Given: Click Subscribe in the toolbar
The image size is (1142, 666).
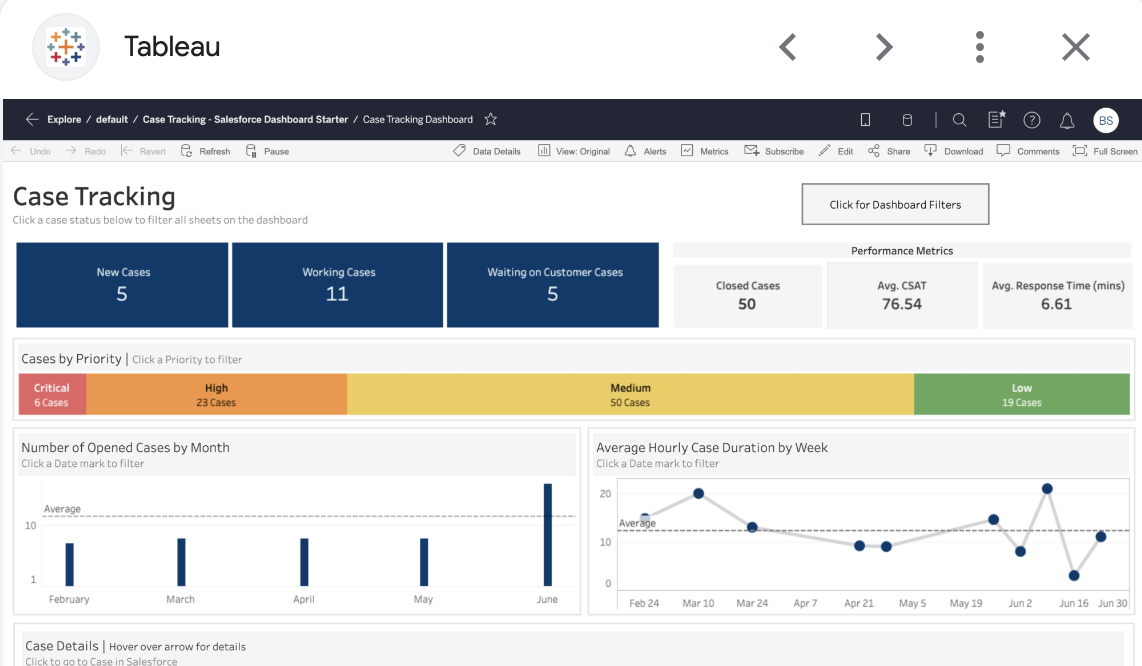Looking at the screenshot, I should (773, 151).
